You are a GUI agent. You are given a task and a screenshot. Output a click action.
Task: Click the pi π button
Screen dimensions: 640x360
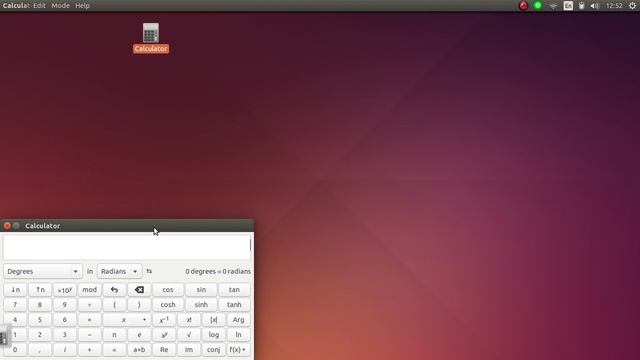click(114, 335)
